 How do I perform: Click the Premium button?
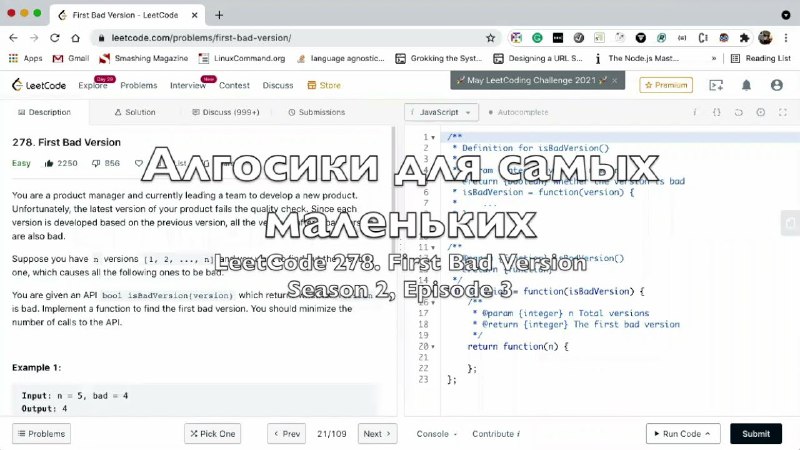[x=666, y=85]
